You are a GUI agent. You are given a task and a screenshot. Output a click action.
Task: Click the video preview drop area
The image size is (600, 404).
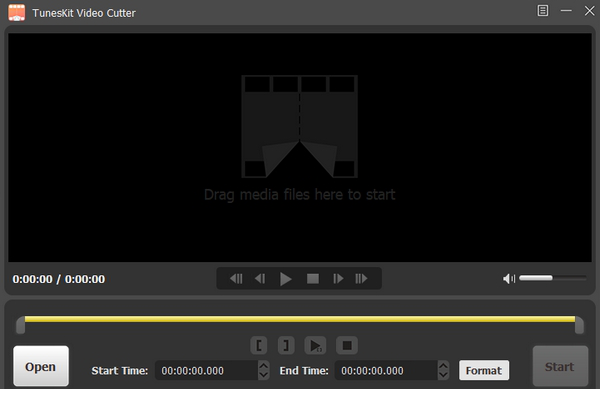(300, 147)
